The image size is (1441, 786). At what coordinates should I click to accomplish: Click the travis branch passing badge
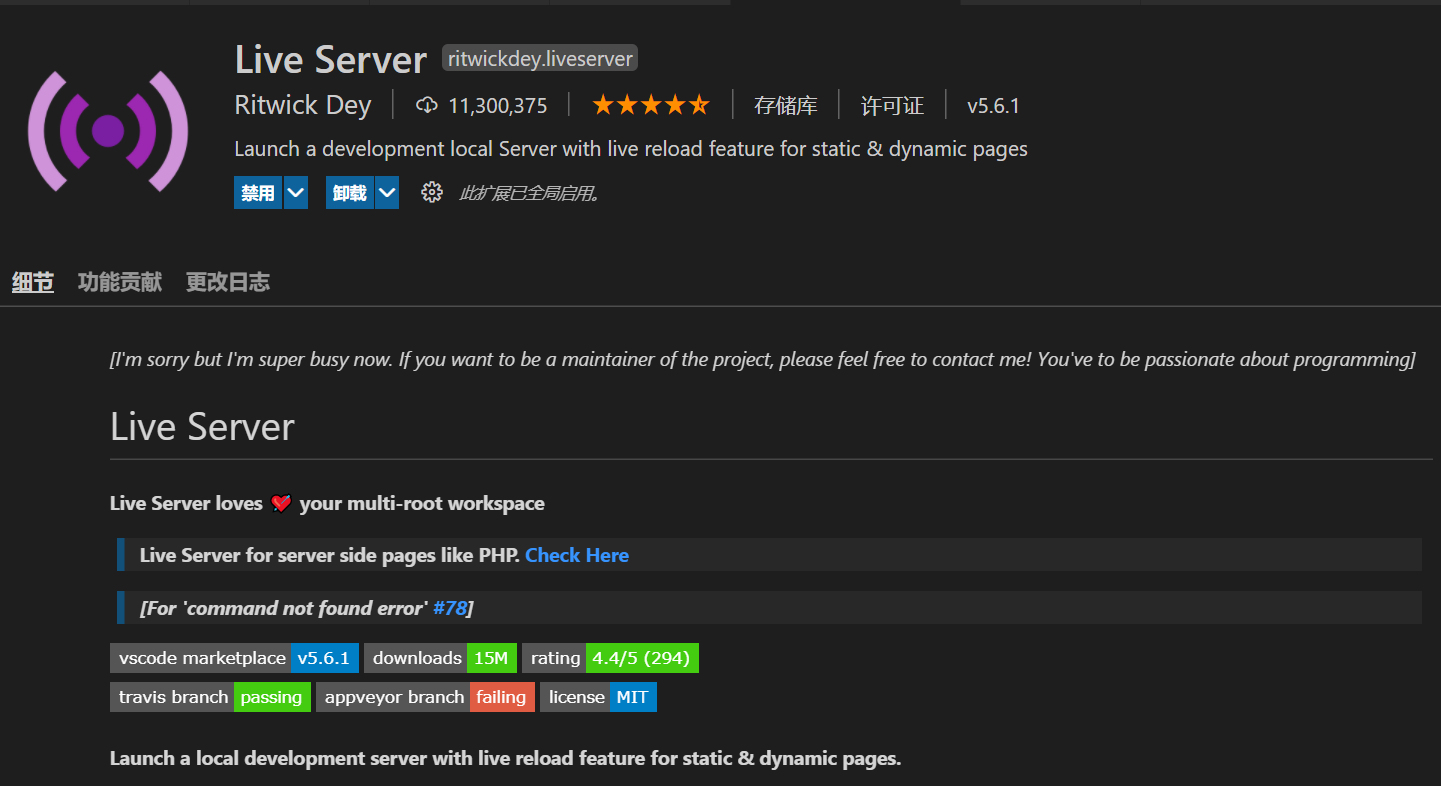[x=210, y=697]
